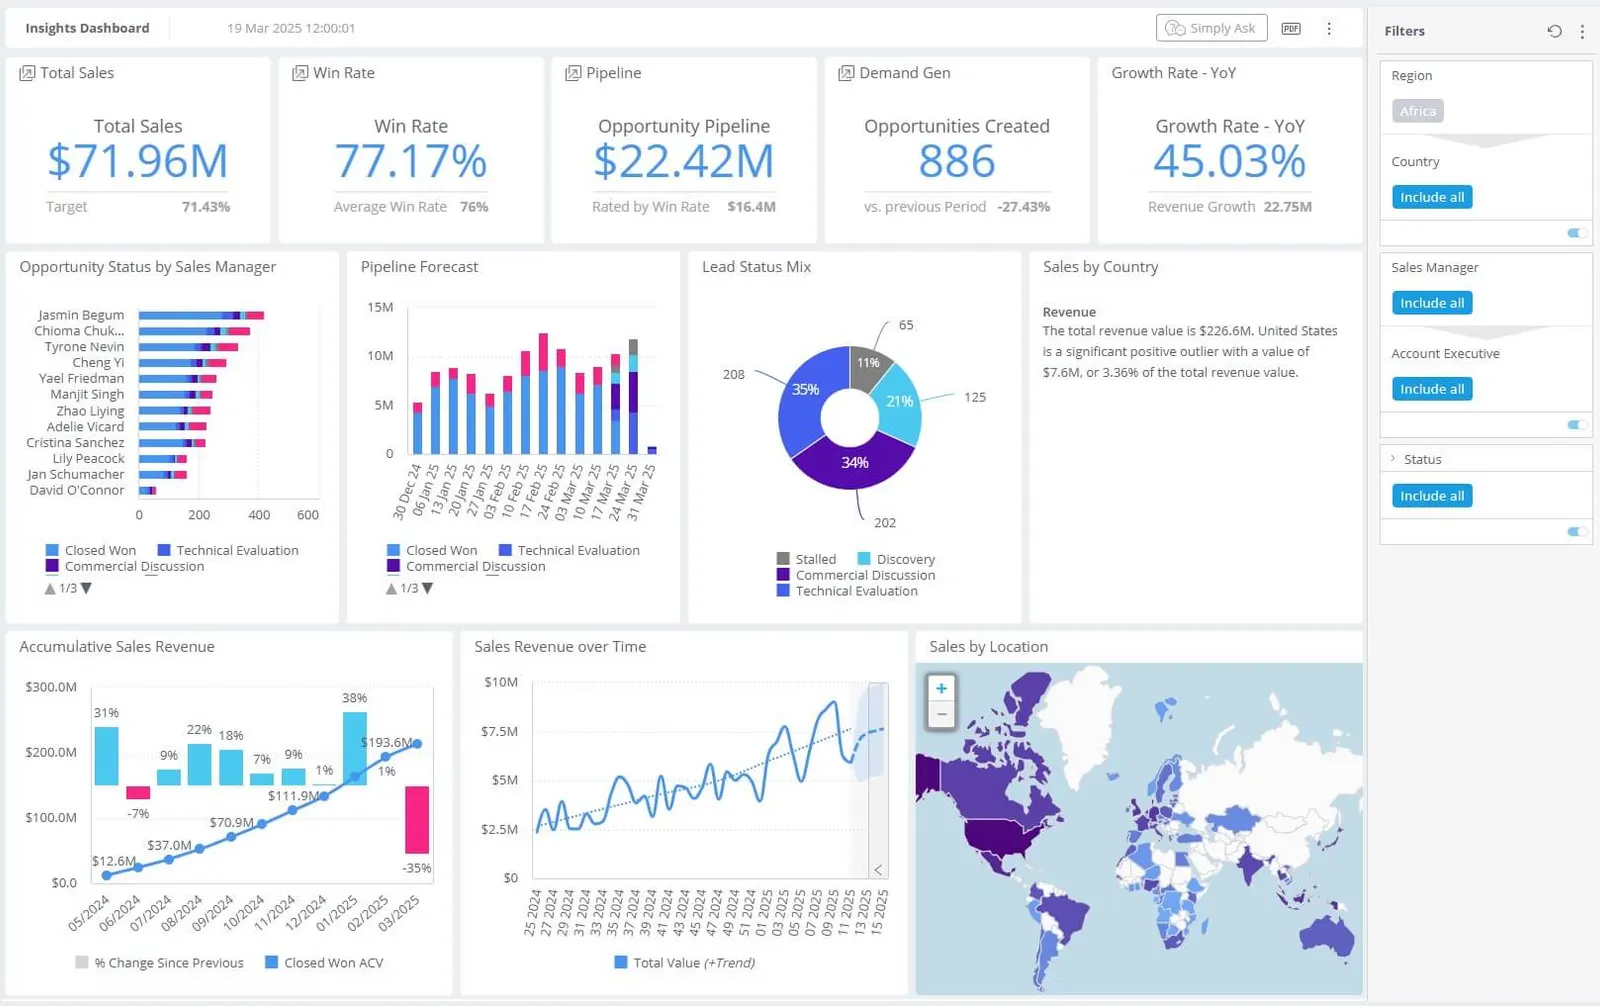The width and height of the screenshot is (1600, 1006).
Task: Open the Filters panel three-dot menu
Action: 1582,31
